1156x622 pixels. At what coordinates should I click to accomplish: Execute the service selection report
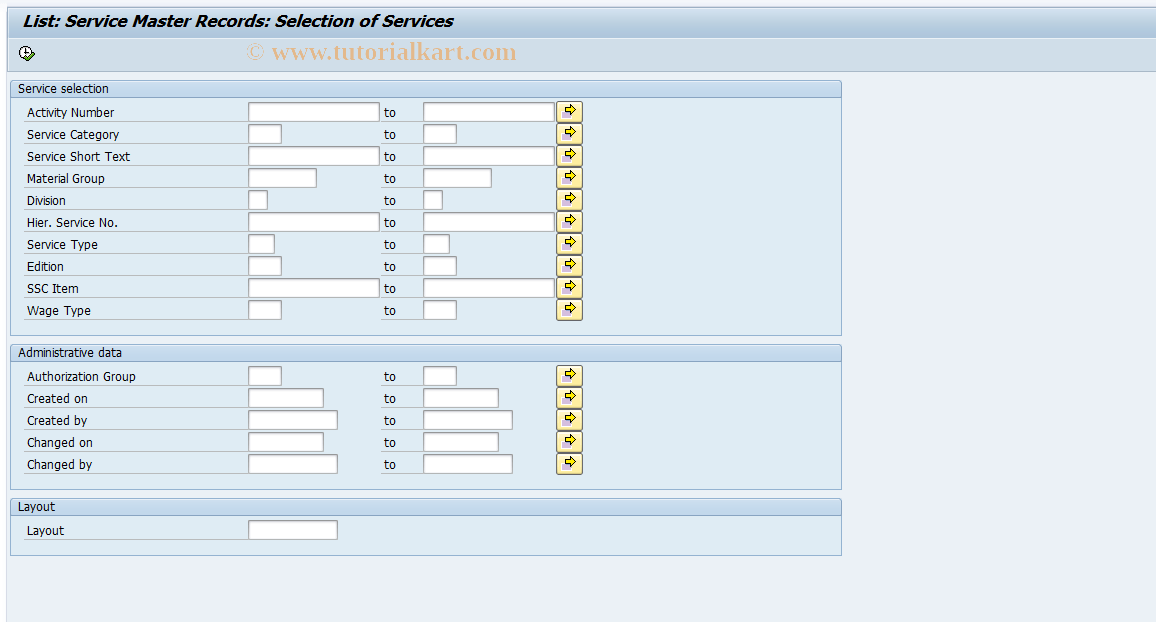pyautogui.click(x=27, y=53)
